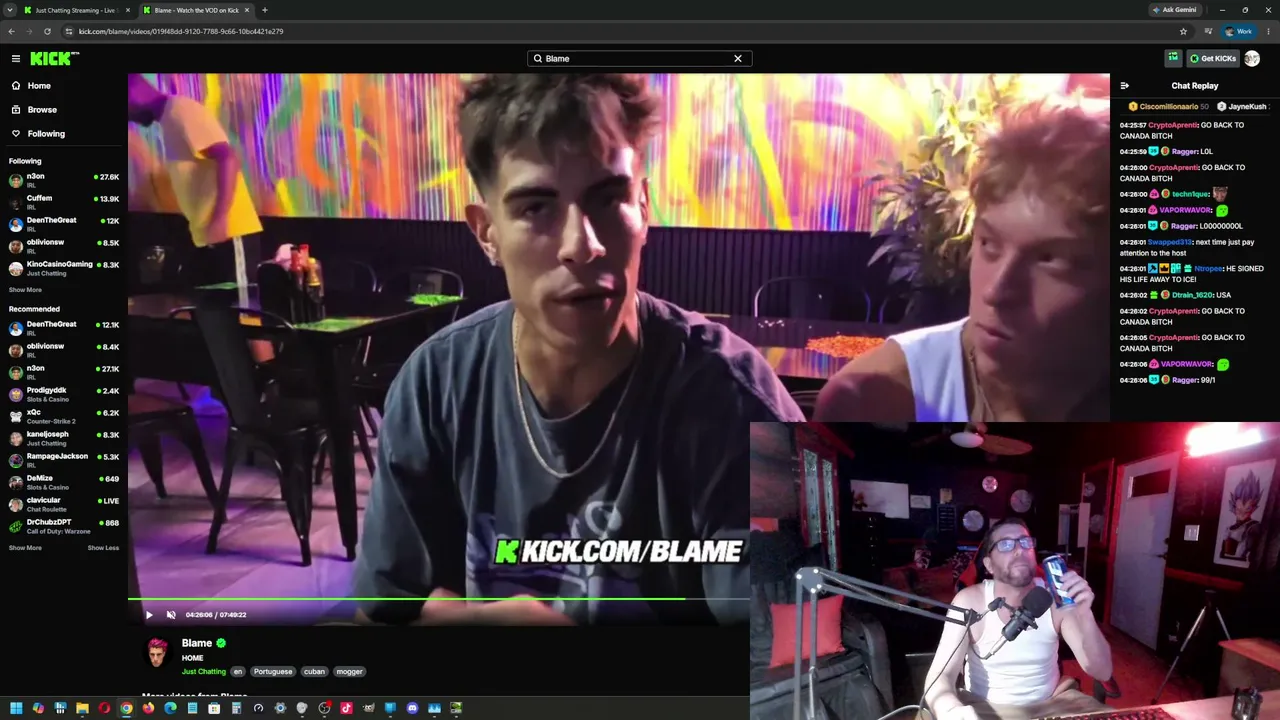Click oblivionsw's avatar in the Following list
Viewport: 1280px width, 720px height.
[16, 246]
